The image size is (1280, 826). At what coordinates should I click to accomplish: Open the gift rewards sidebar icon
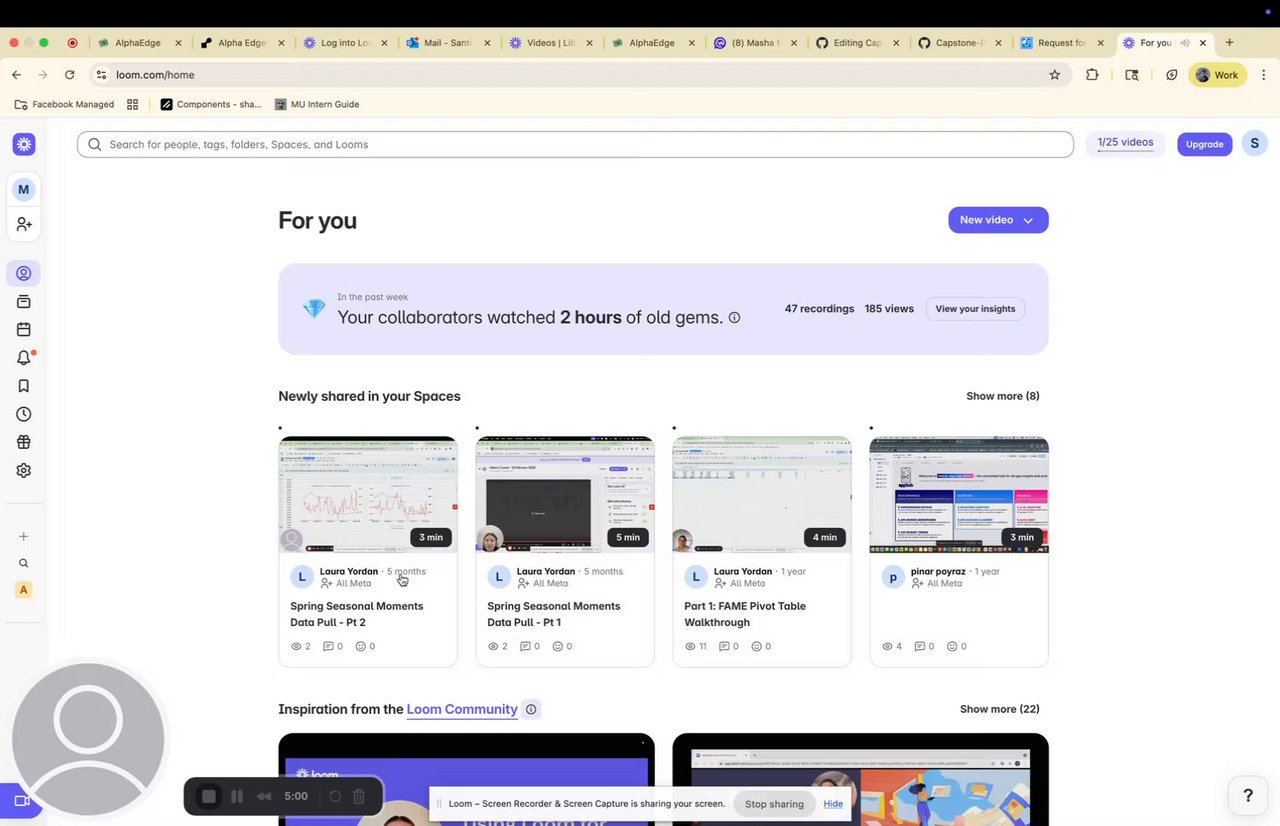point(24,442)
